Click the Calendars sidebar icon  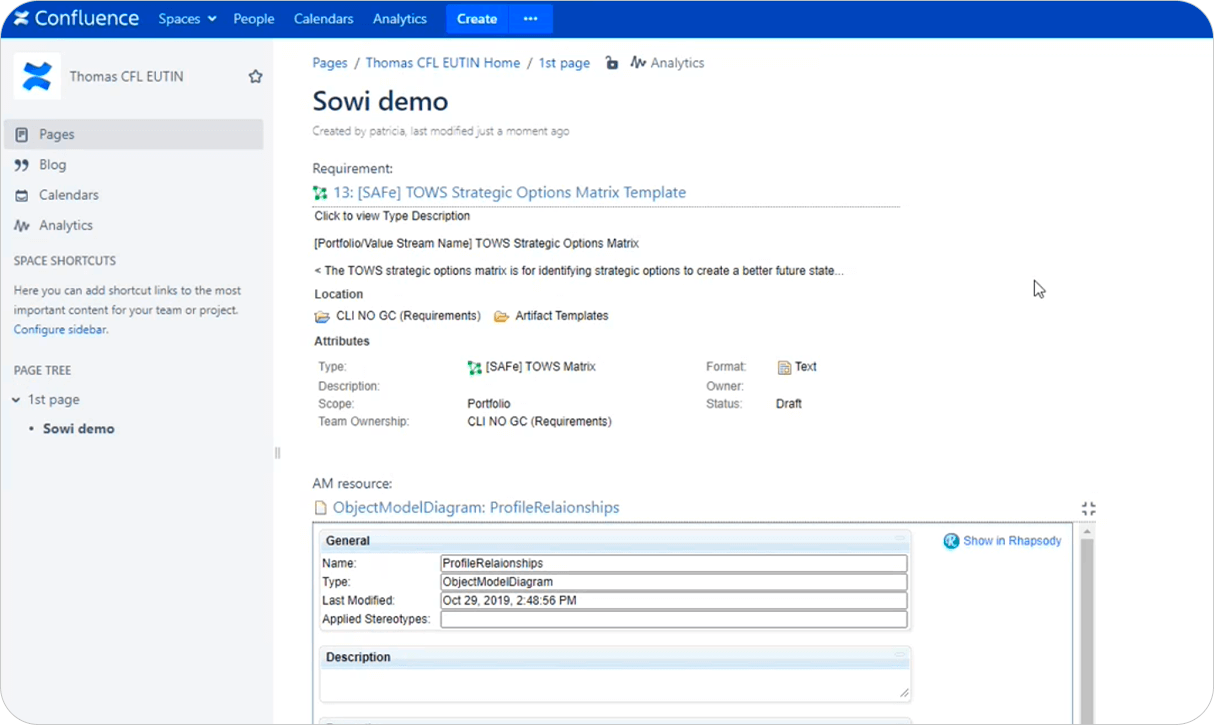[21, 196]
